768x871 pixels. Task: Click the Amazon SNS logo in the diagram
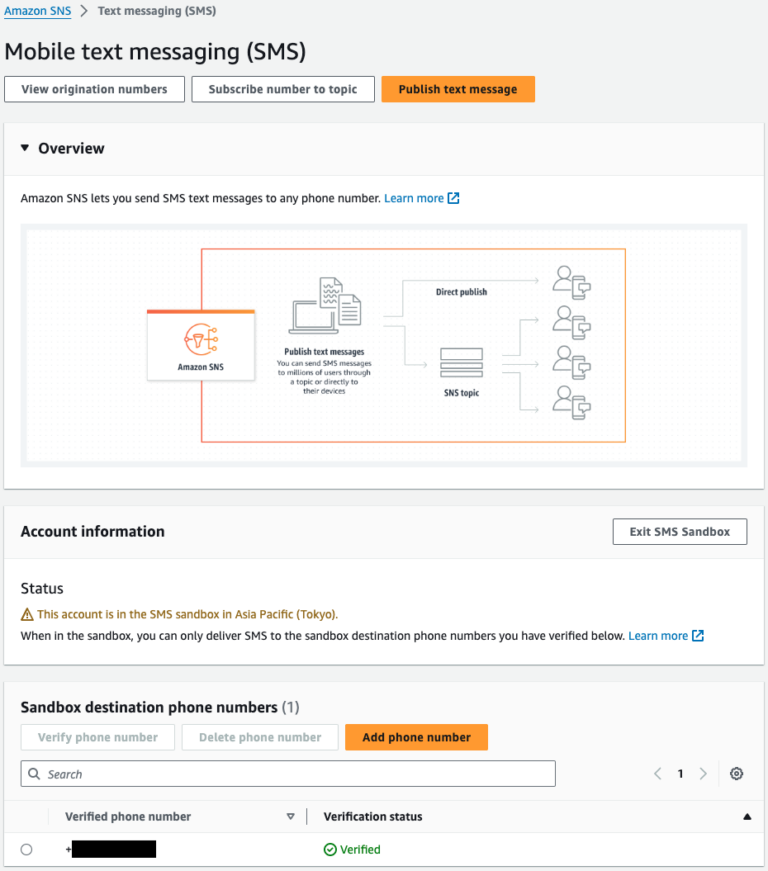[x=200, y=338]
